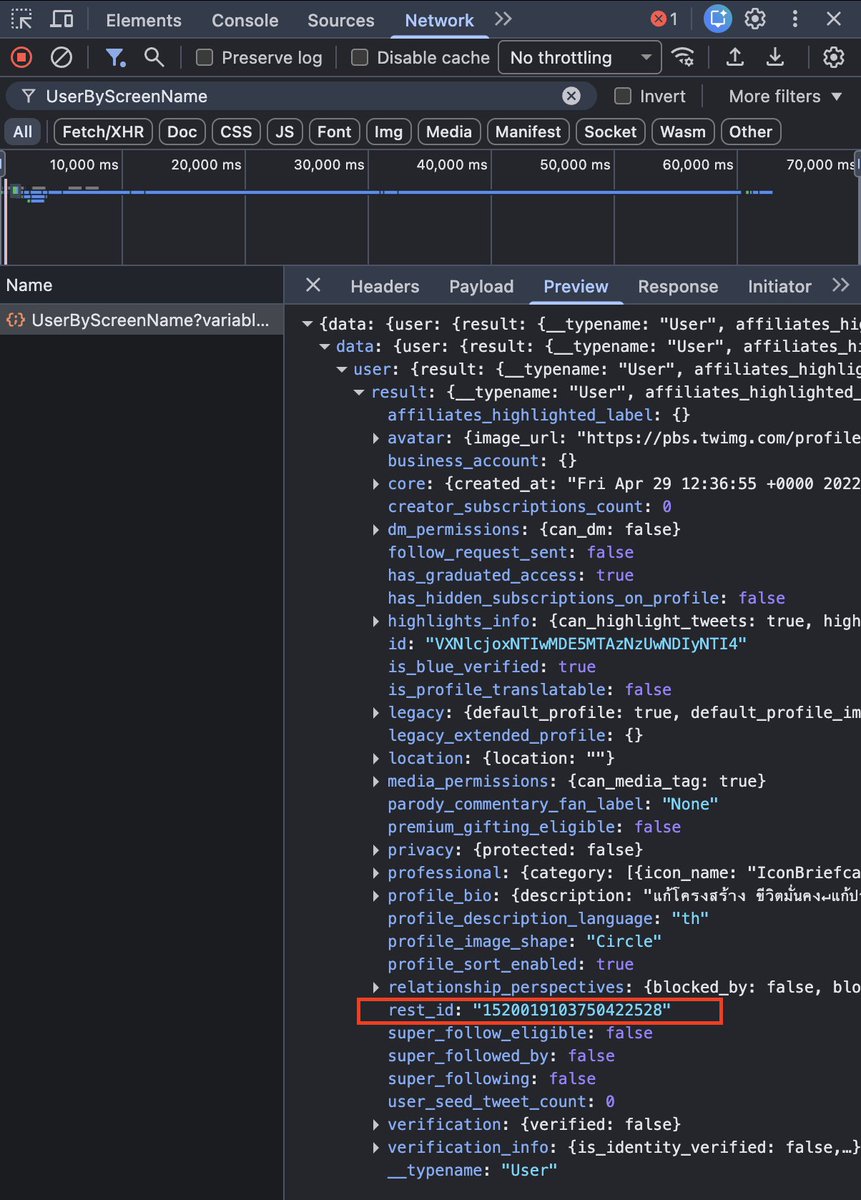Filter by Wasm requests

683,132
